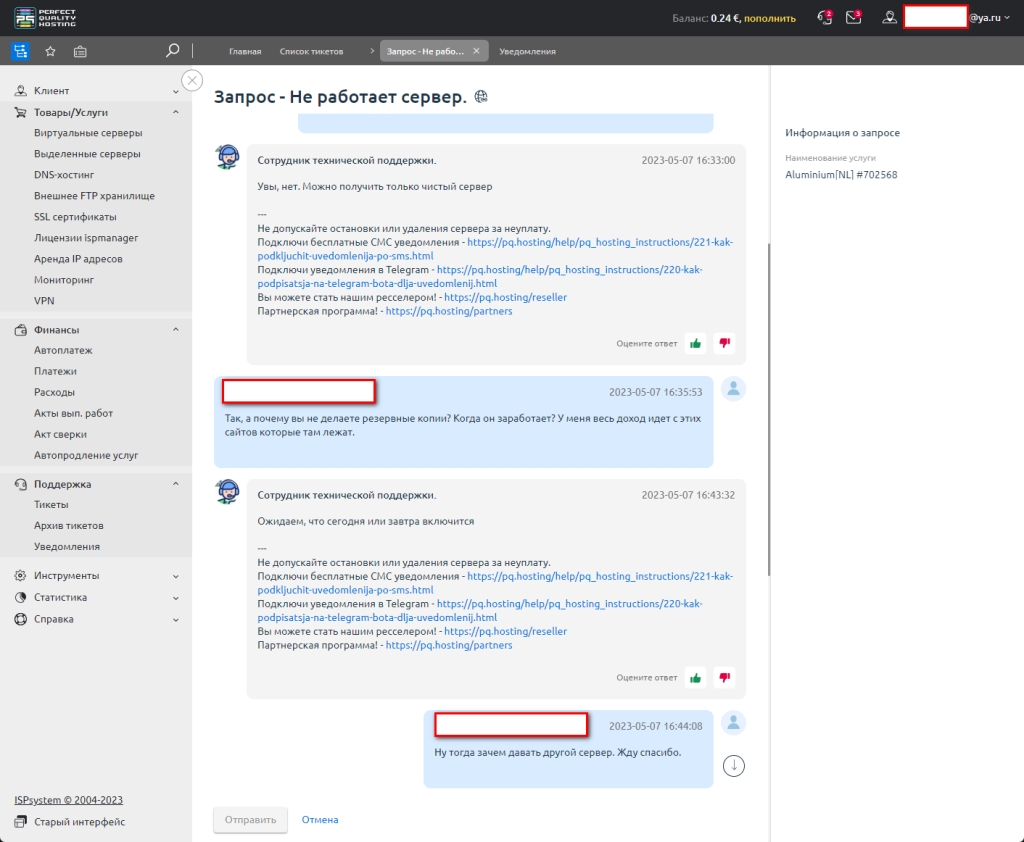Click the globe icon beside the ticket title
The height and width of the screenshot is (842, 1024).
click(481, 97)
